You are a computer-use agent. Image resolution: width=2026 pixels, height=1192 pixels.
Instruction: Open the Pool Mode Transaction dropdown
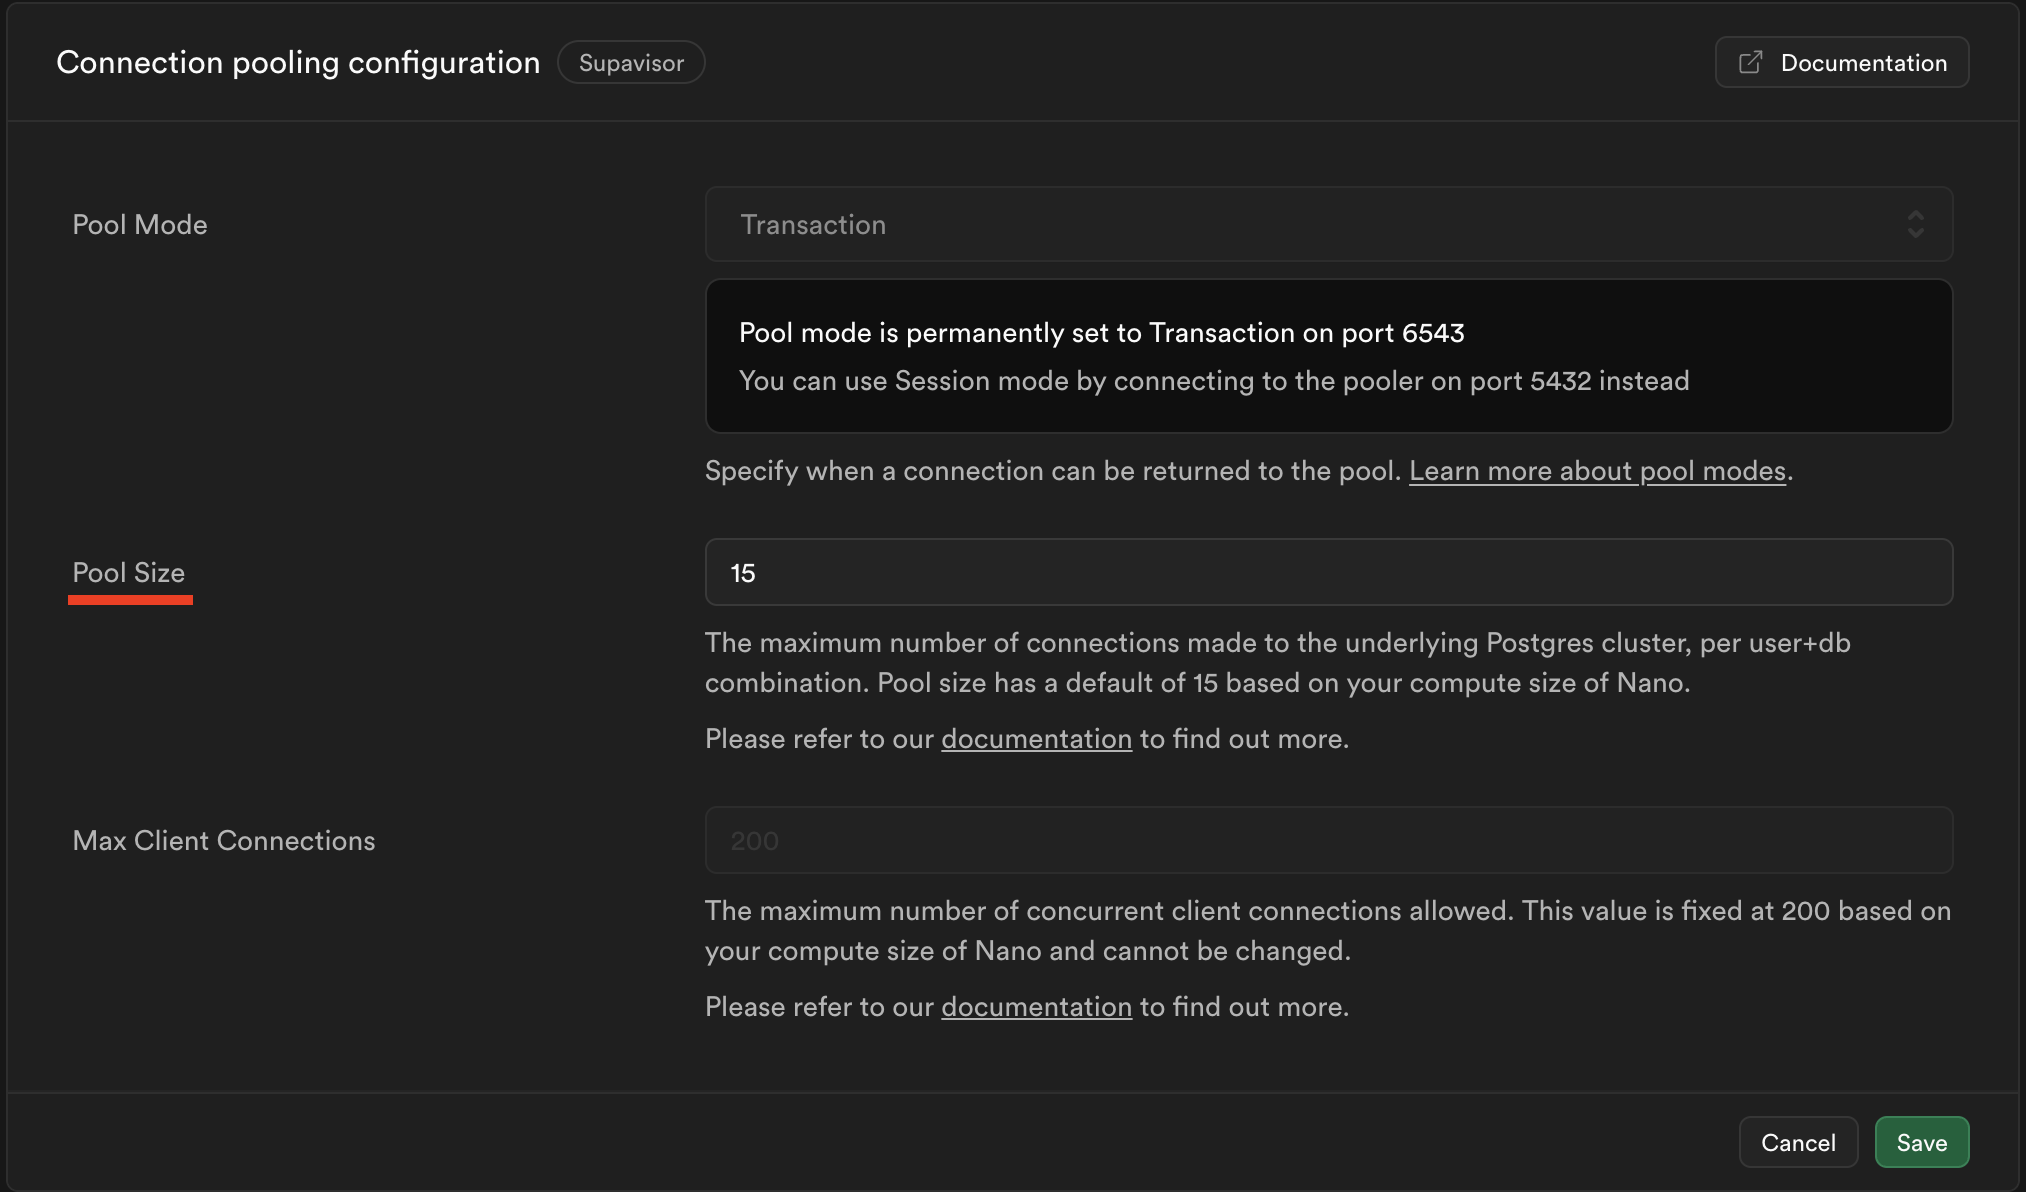pyautogui.click(x=1300, y=224)
